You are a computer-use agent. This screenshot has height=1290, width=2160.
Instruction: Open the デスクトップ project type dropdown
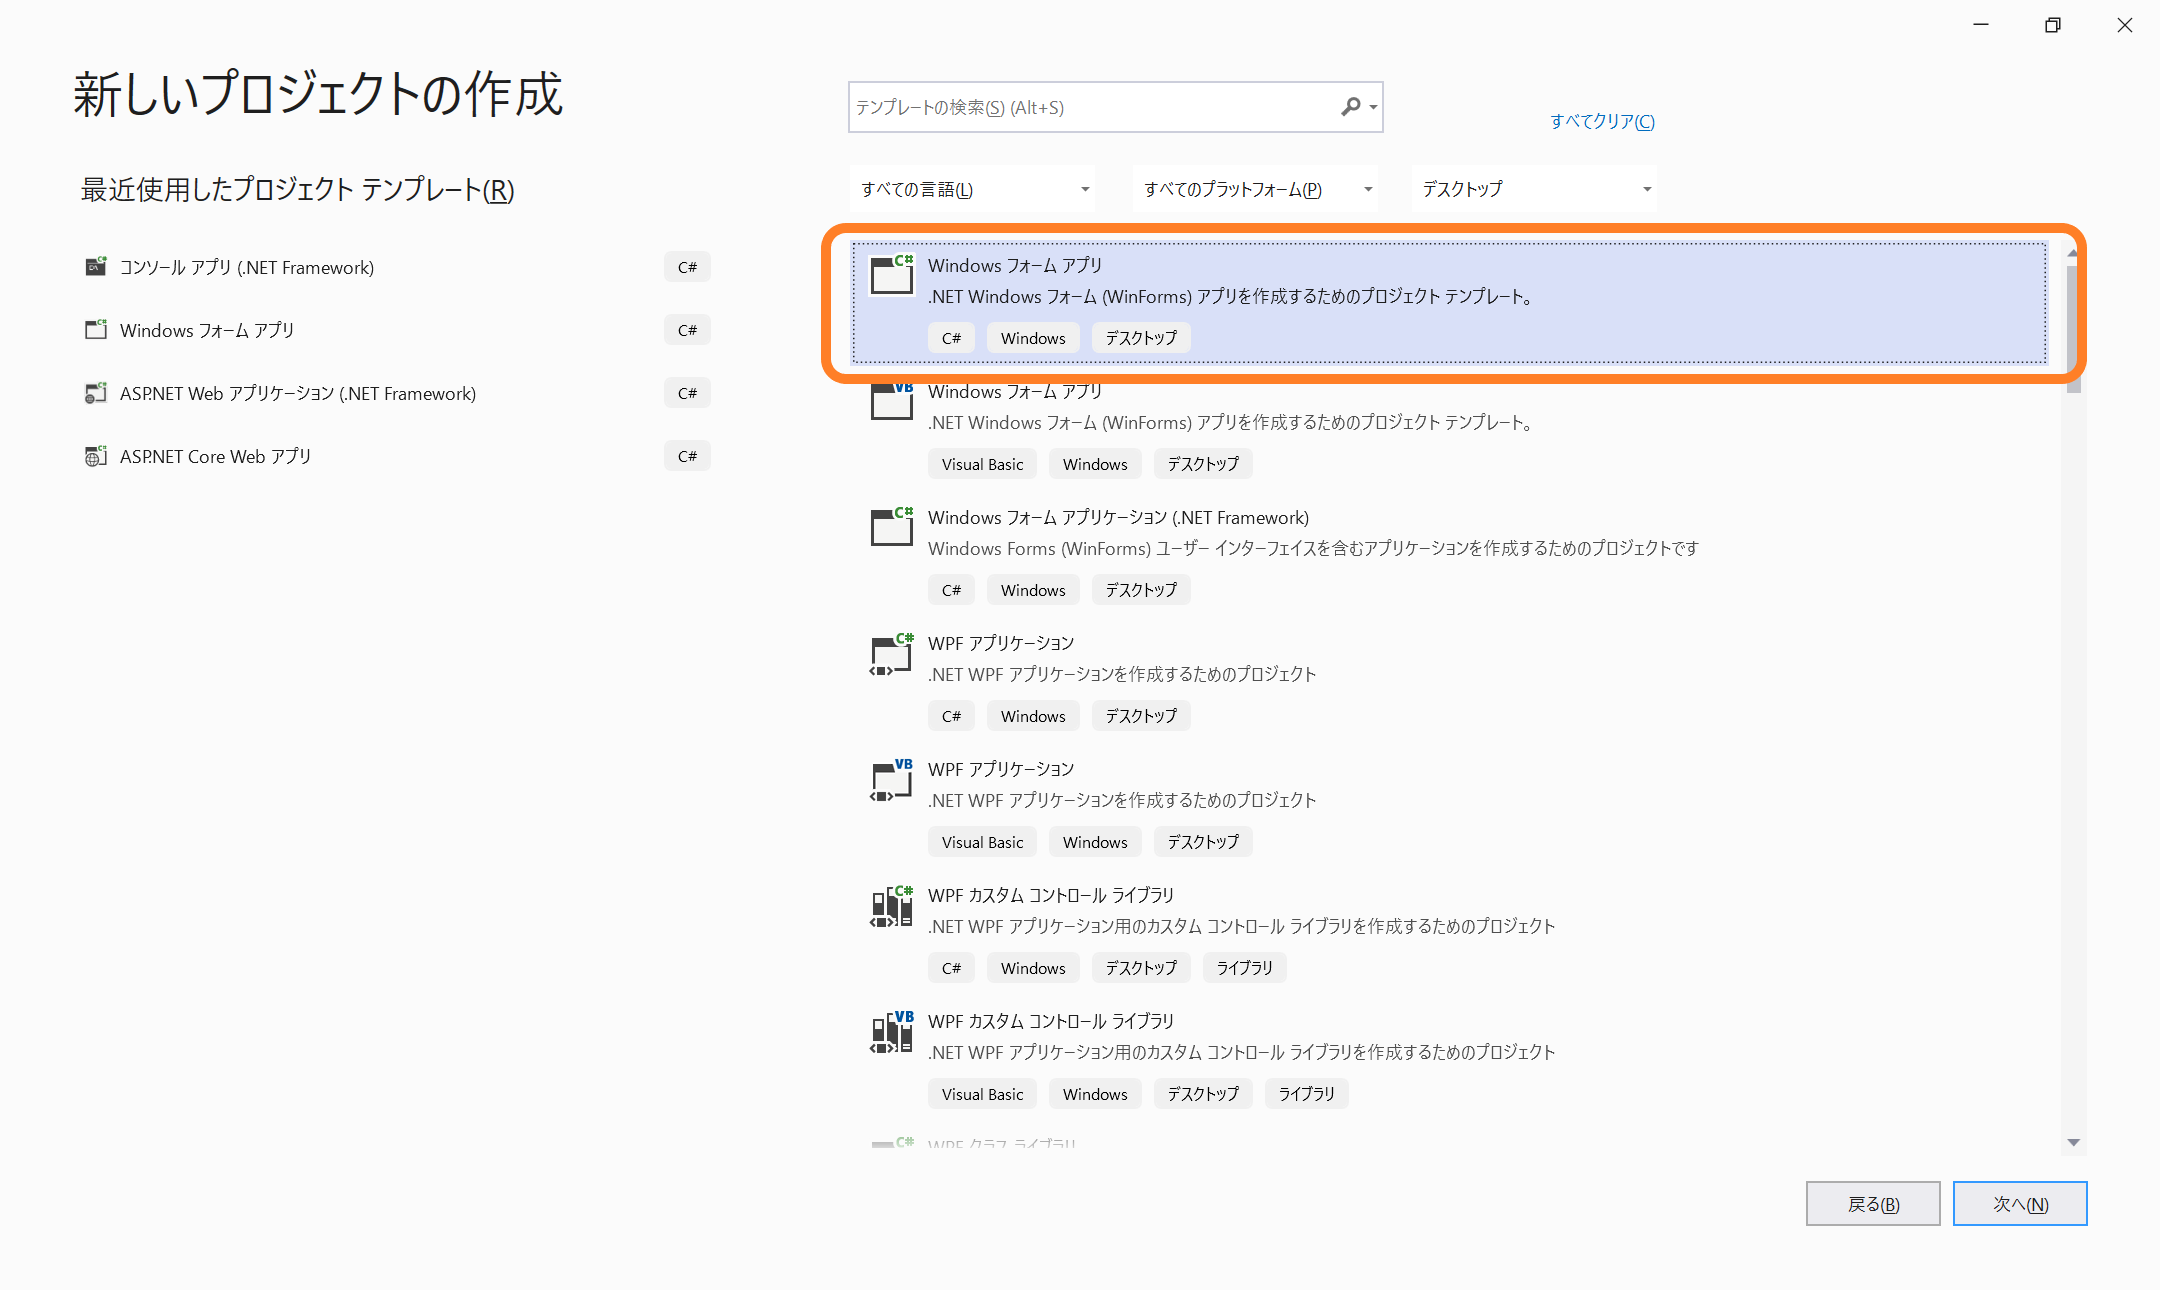pyautogui.click(x=1535, y=189)
